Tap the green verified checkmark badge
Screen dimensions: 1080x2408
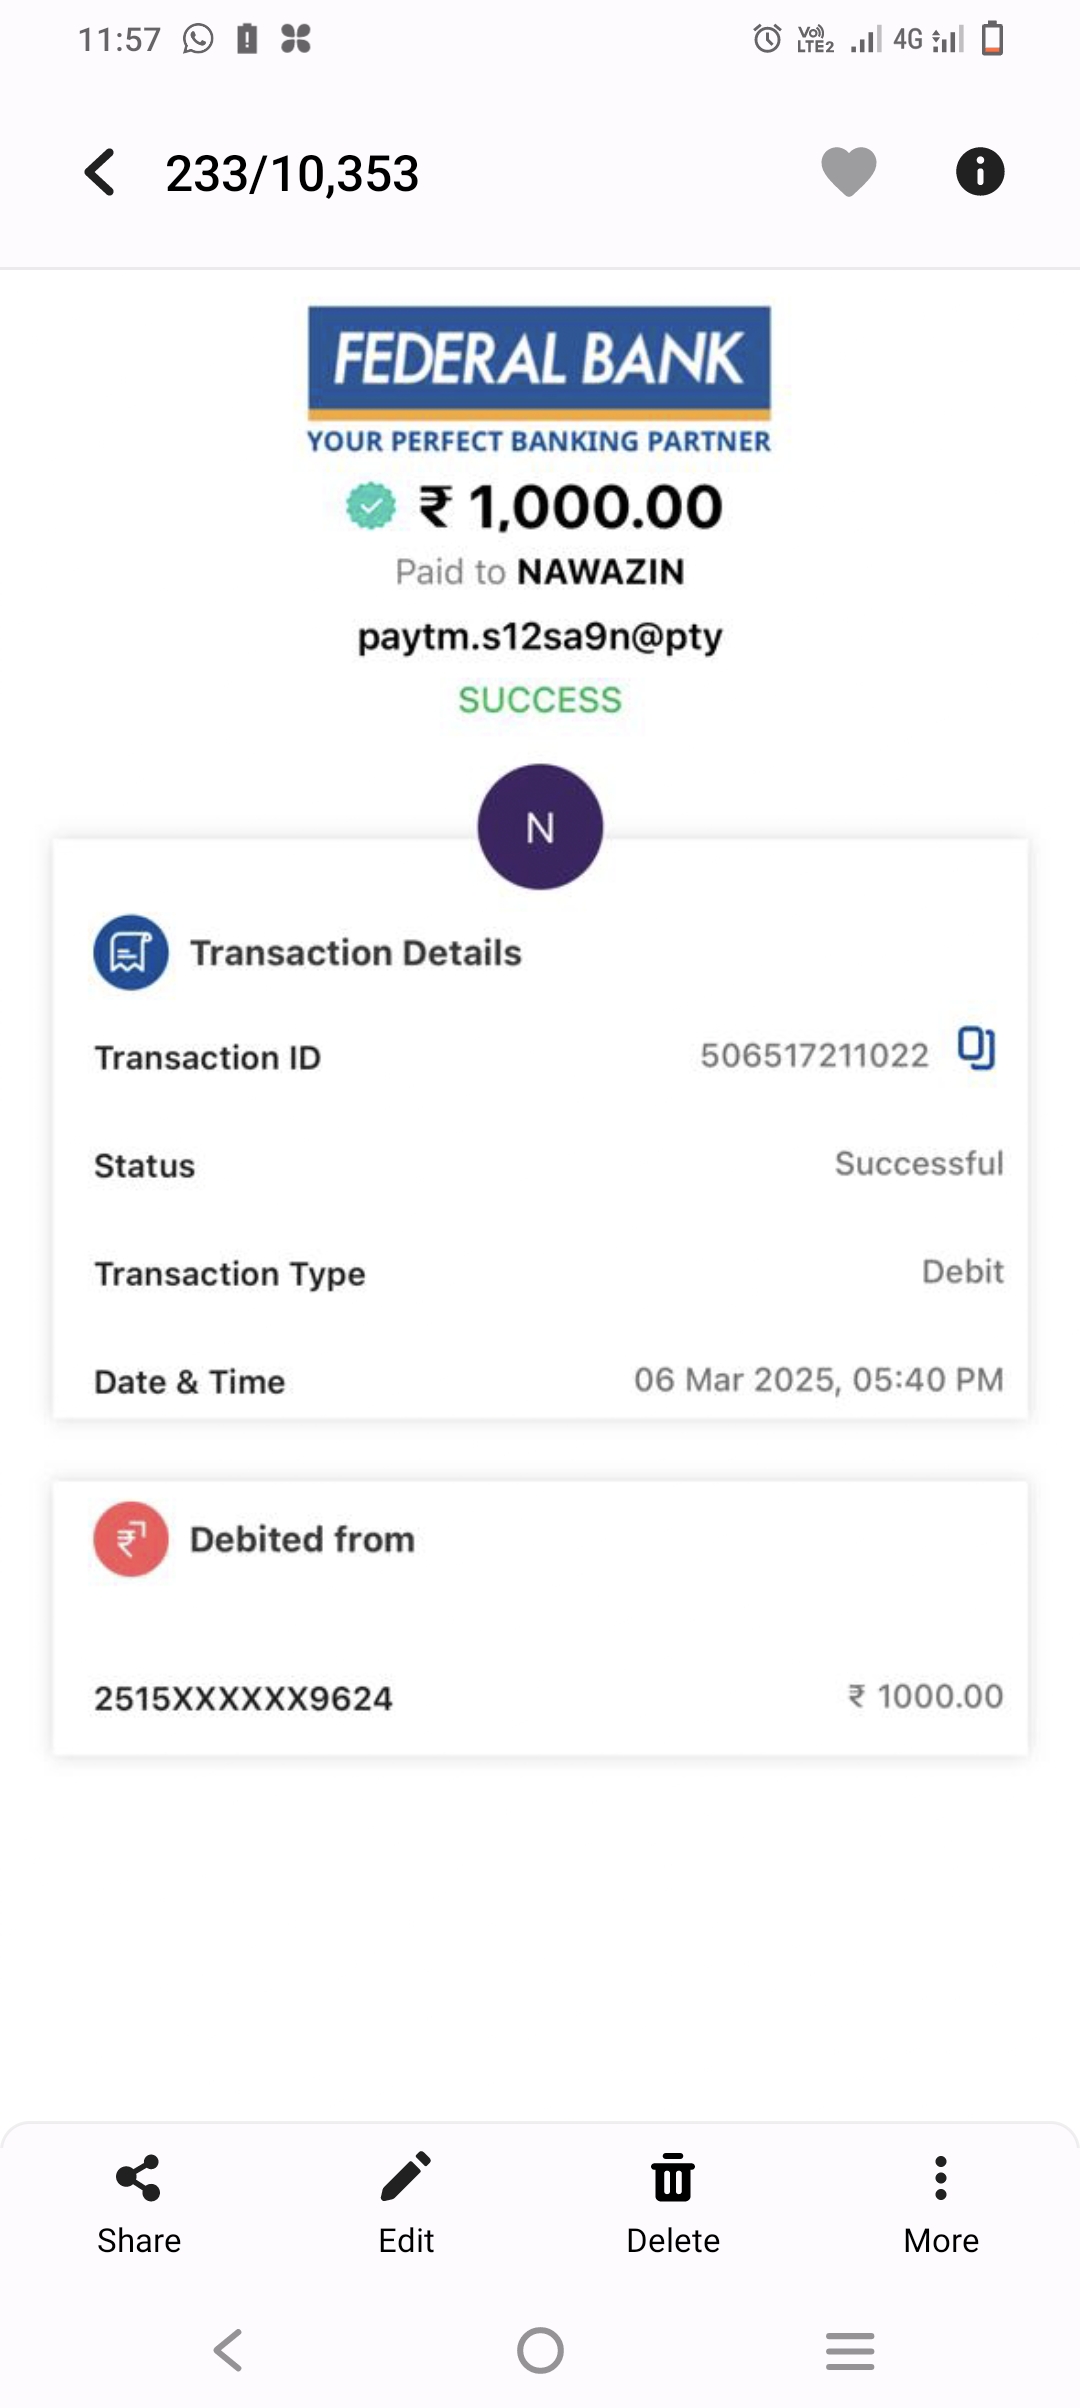tap(371, 506)
